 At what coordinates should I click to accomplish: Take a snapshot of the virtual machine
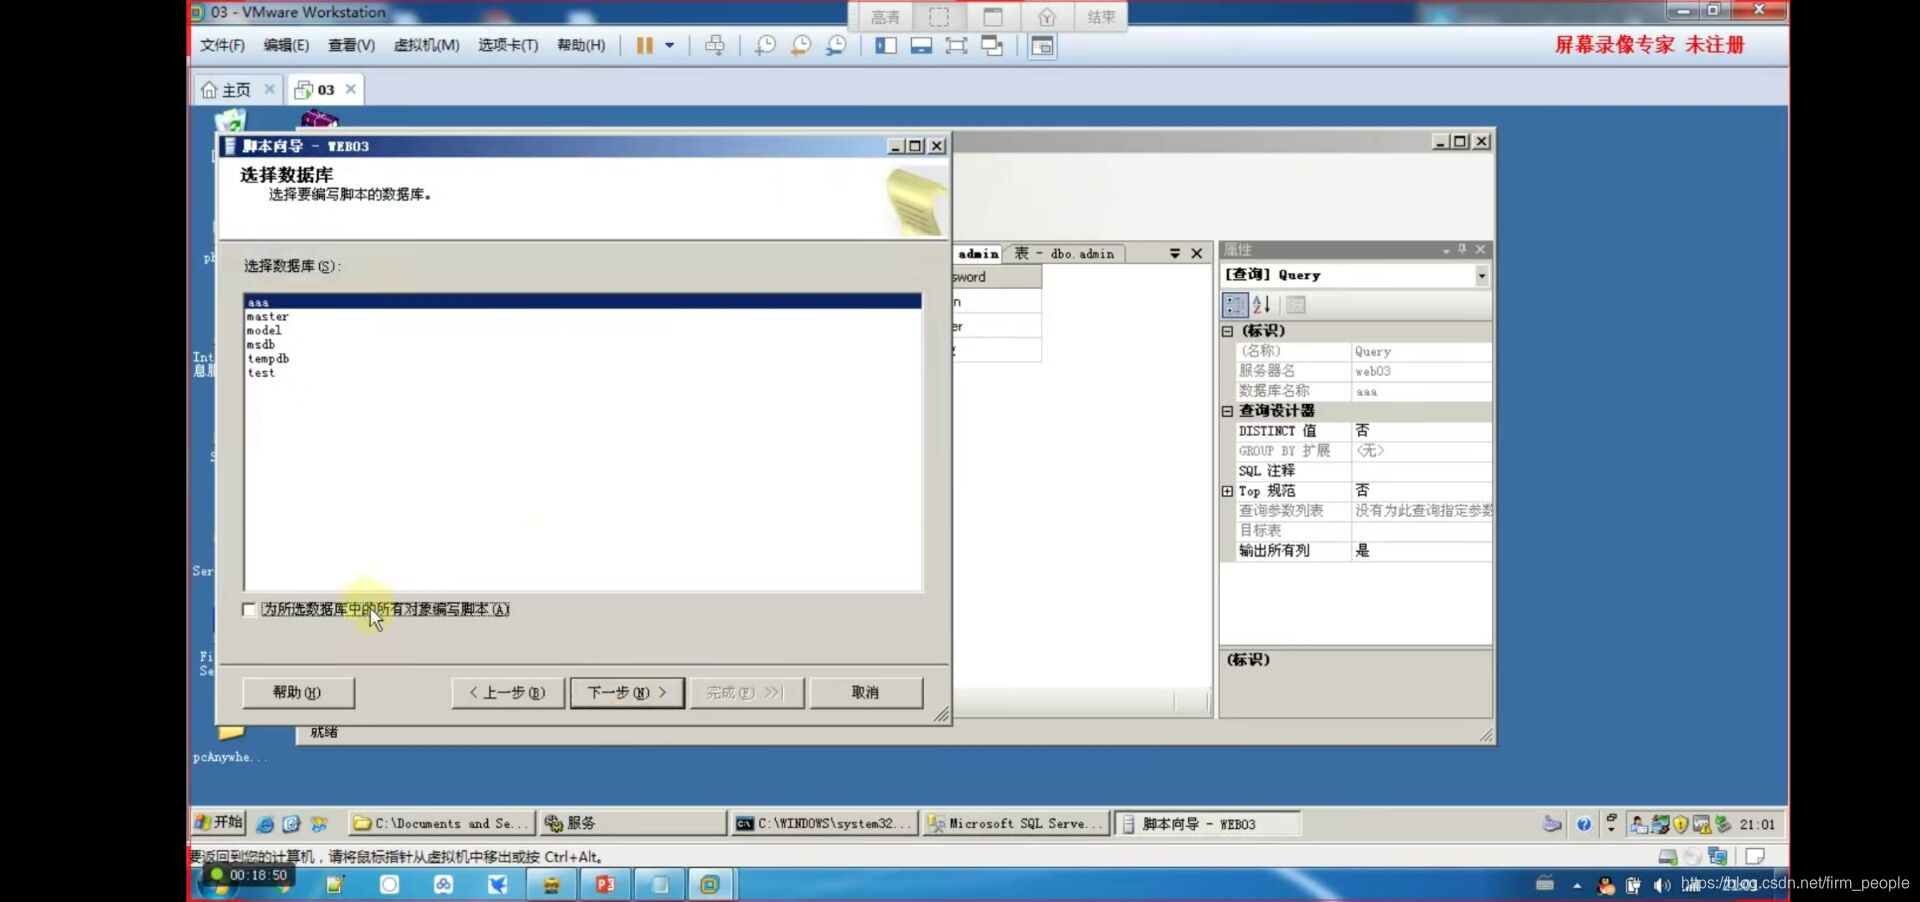coord(765,46)
